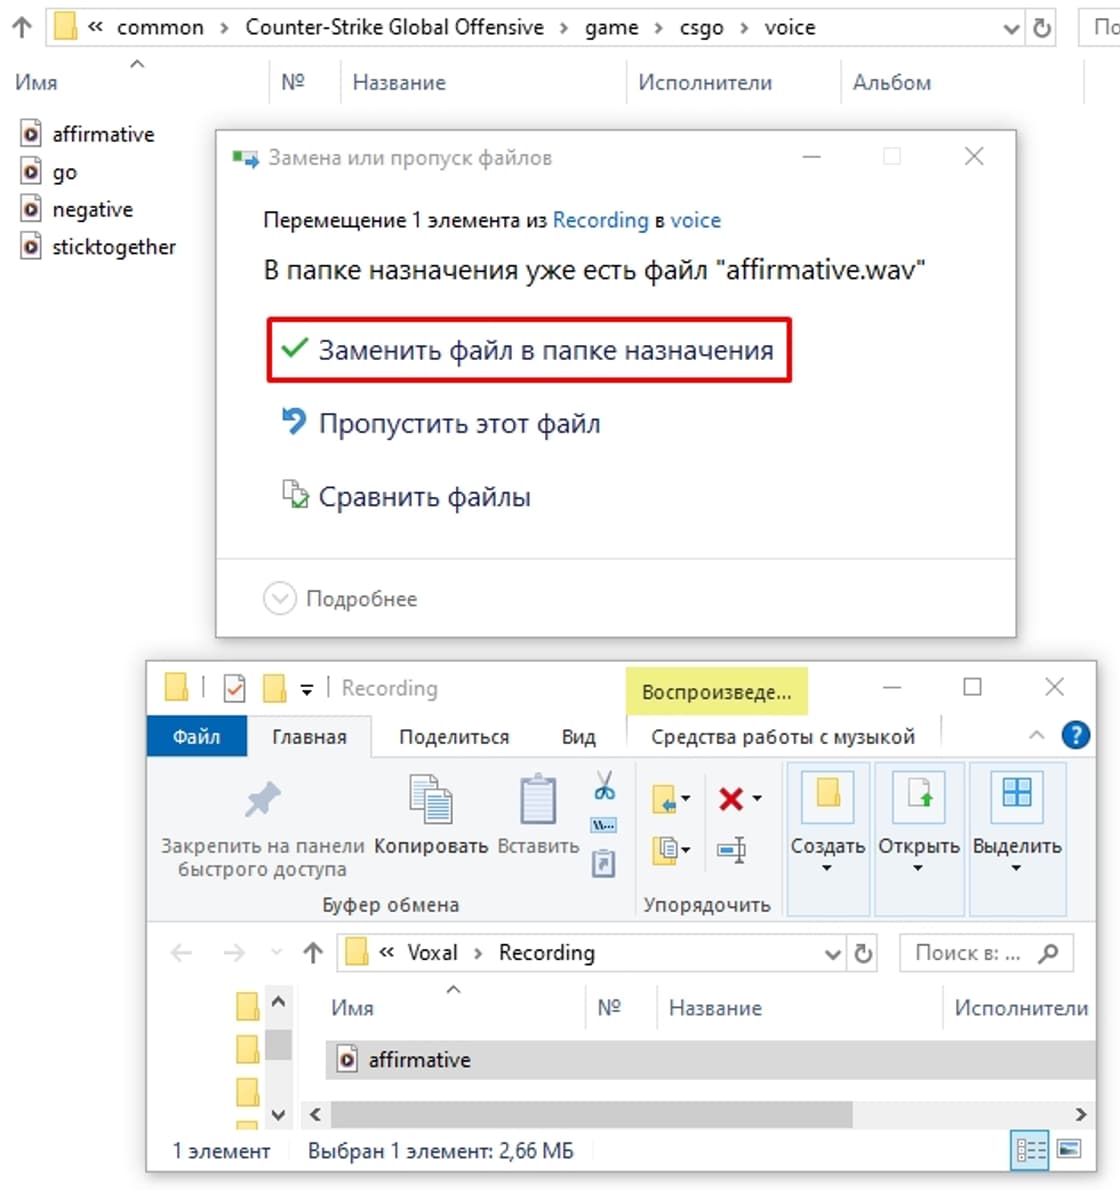Select the Rename icon in Упорядочить group

tap(733, 852)
